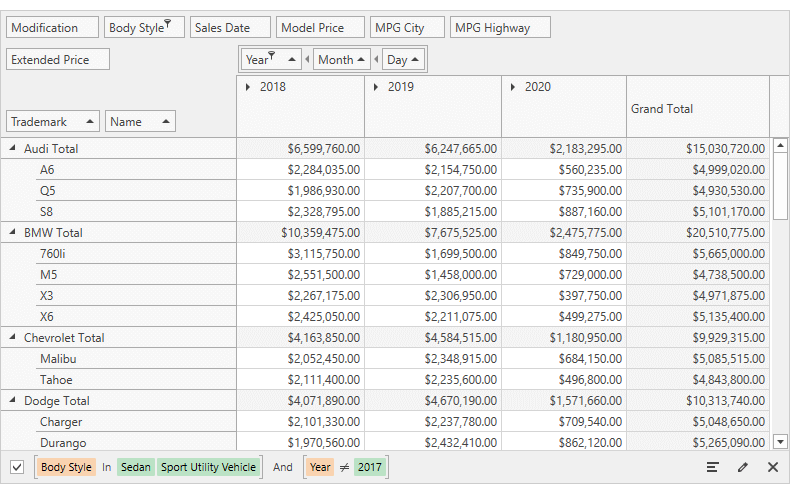Collapse the BMW Total row group
The image size is (790, 494).
(13, 233)
